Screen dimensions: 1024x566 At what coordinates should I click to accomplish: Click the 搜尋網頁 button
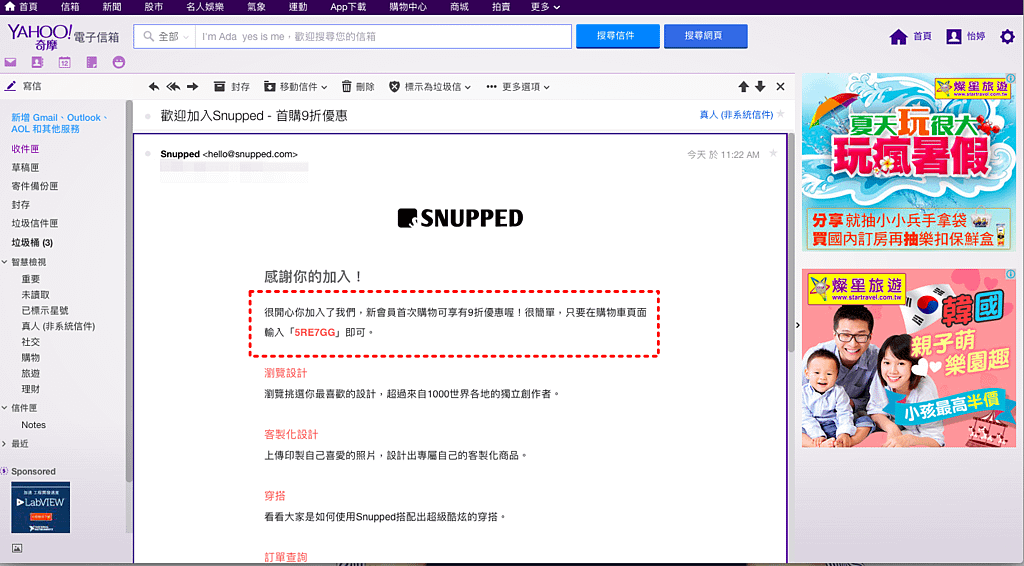[x=705, y=37]
